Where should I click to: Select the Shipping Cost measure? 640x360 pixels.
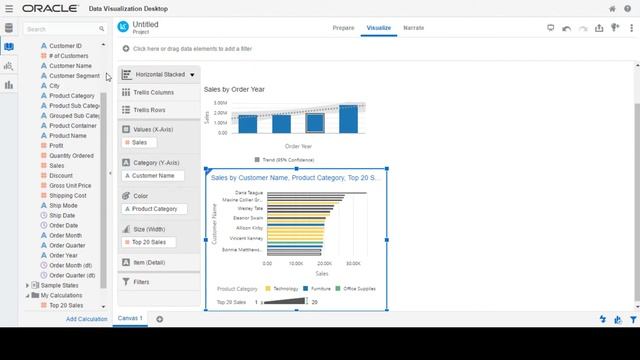[x=68, y=196]
